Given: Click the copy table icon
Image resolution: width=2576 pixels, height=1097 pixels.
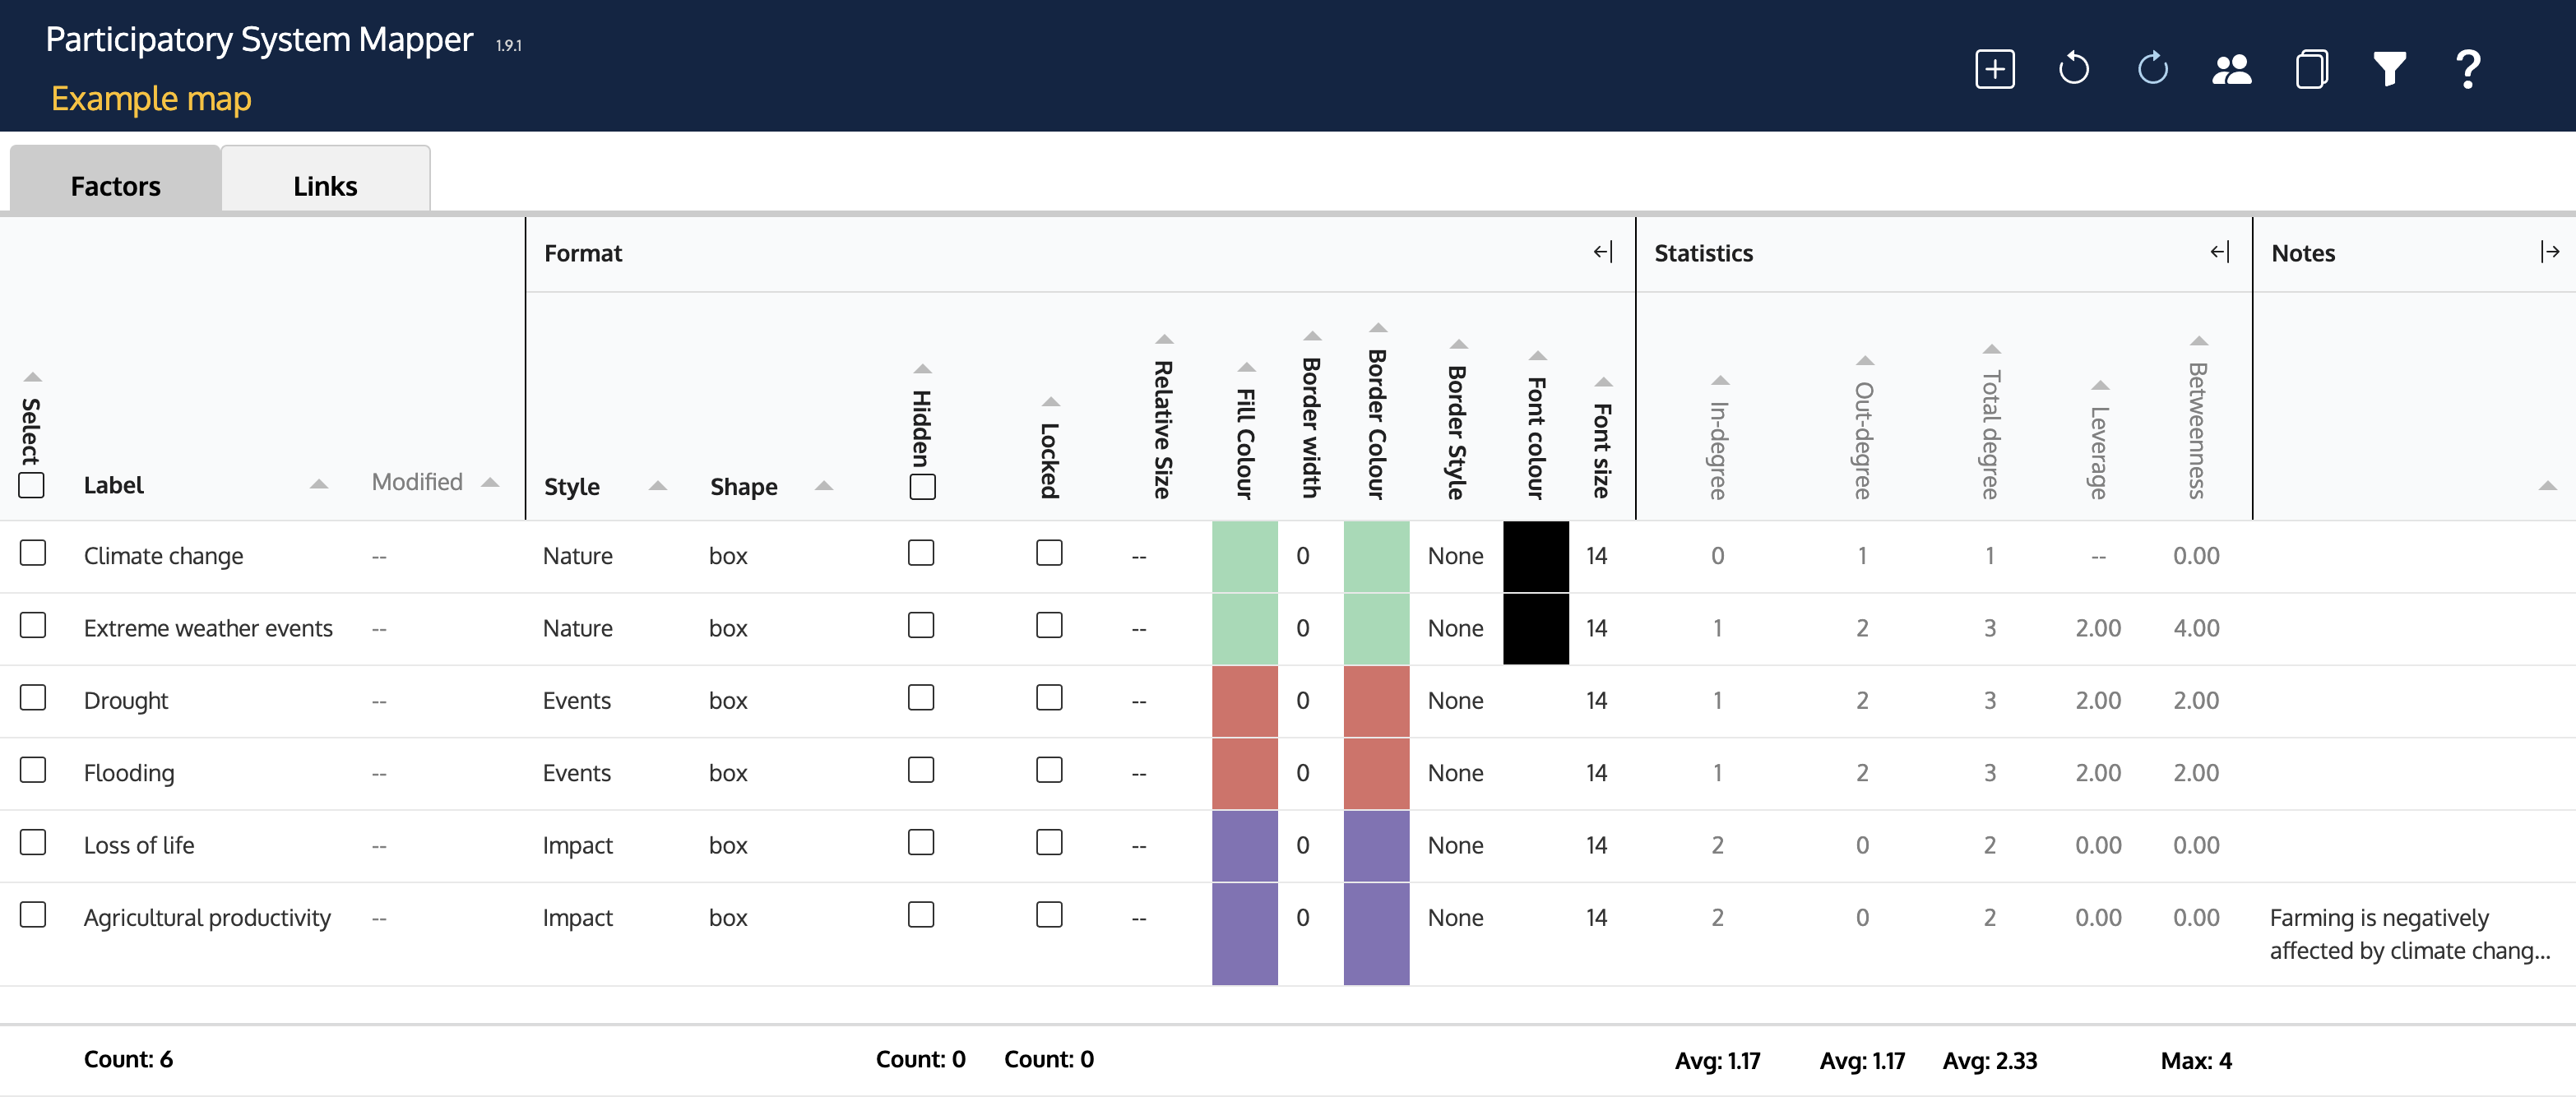Looking at the screenshot, I should [2310, 69].
